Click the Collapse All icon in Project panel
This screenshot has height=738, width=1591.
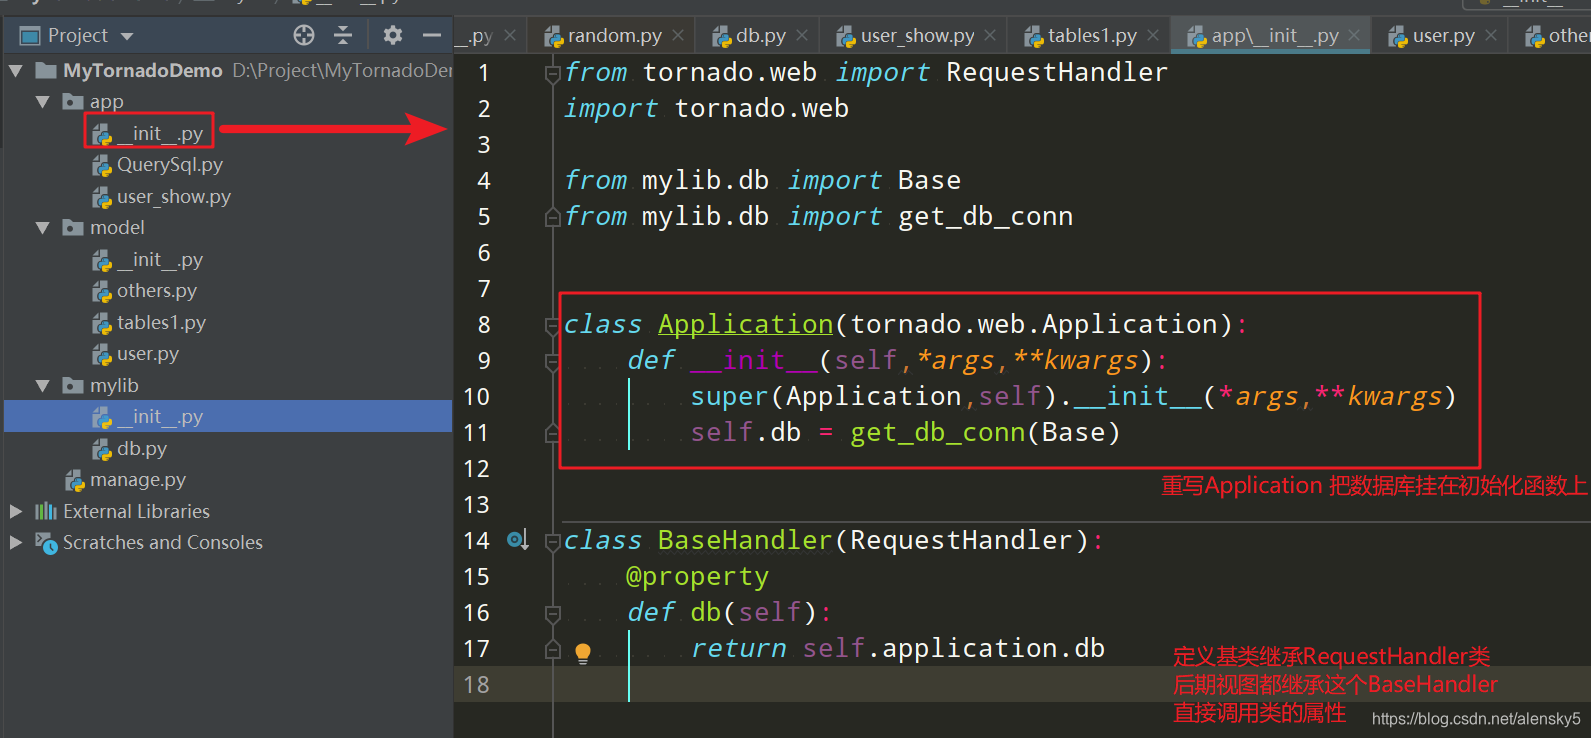click(343, 36)
